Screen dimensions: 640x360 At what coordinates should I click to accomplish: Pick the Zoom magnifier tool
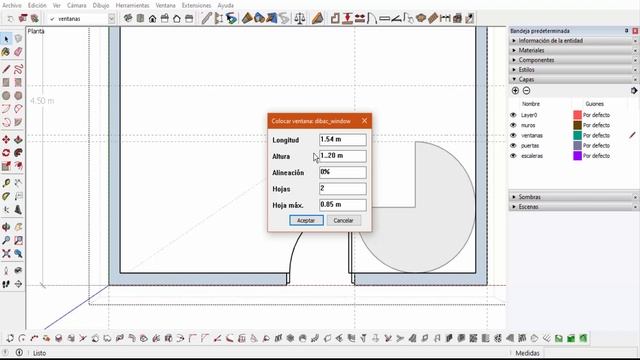pyautogui.click(x=6, y=240)
